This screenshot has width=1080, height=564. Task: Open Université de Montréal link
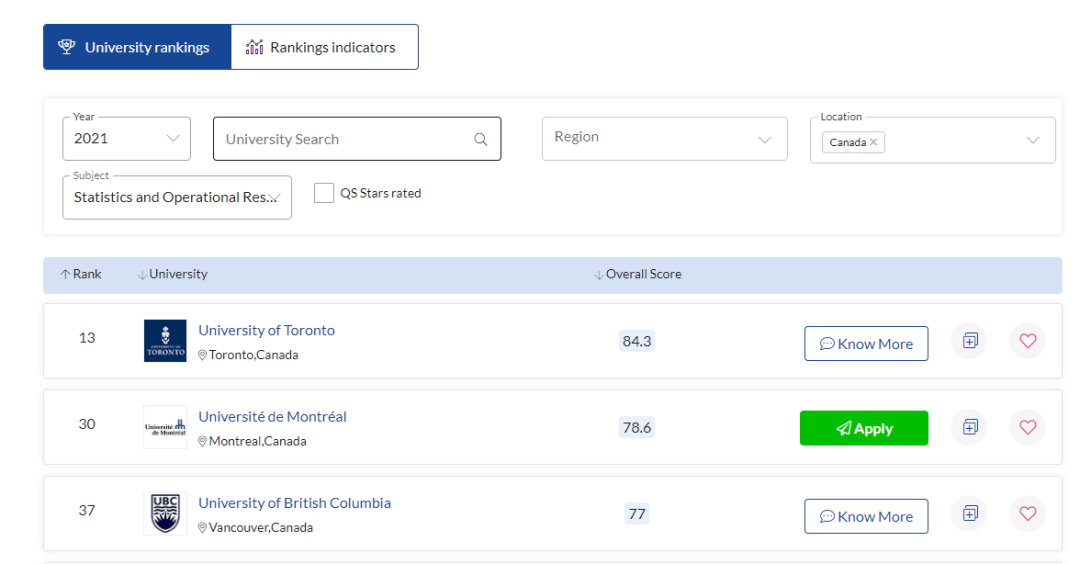coord(272,417)
